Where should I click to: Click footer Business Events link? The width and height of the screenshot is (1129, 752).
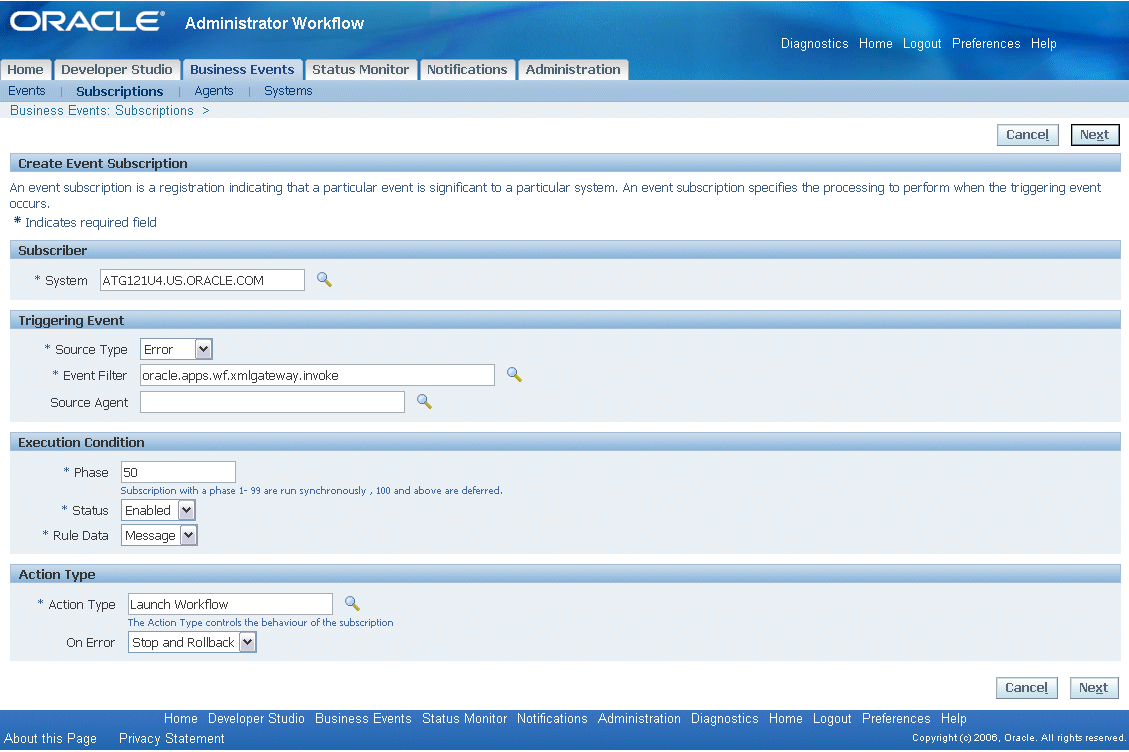pyautogui.click(x=363, y=719)
